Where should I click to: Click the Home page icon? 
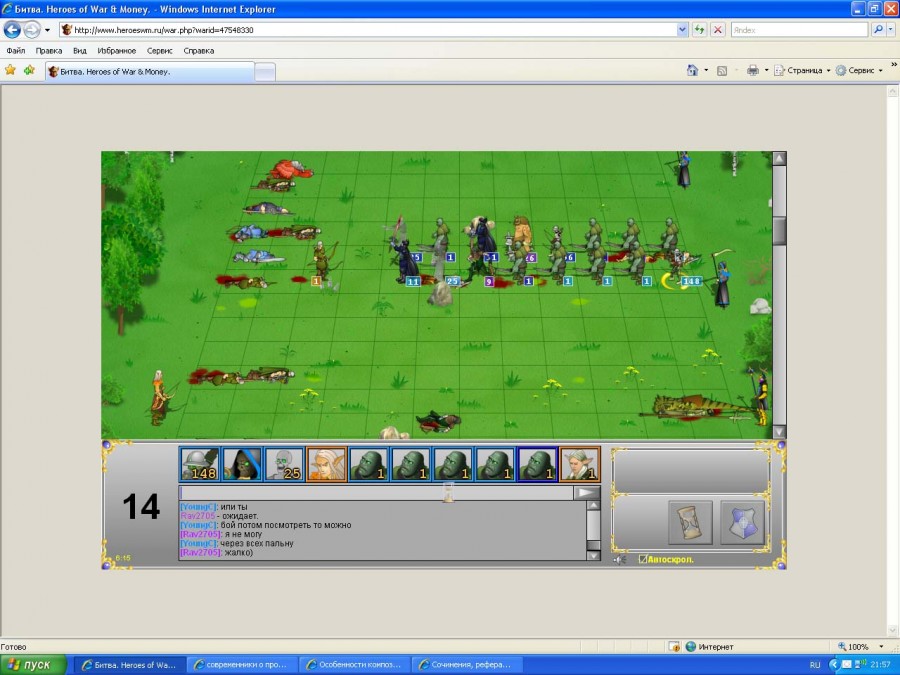[x=692, y=70]
